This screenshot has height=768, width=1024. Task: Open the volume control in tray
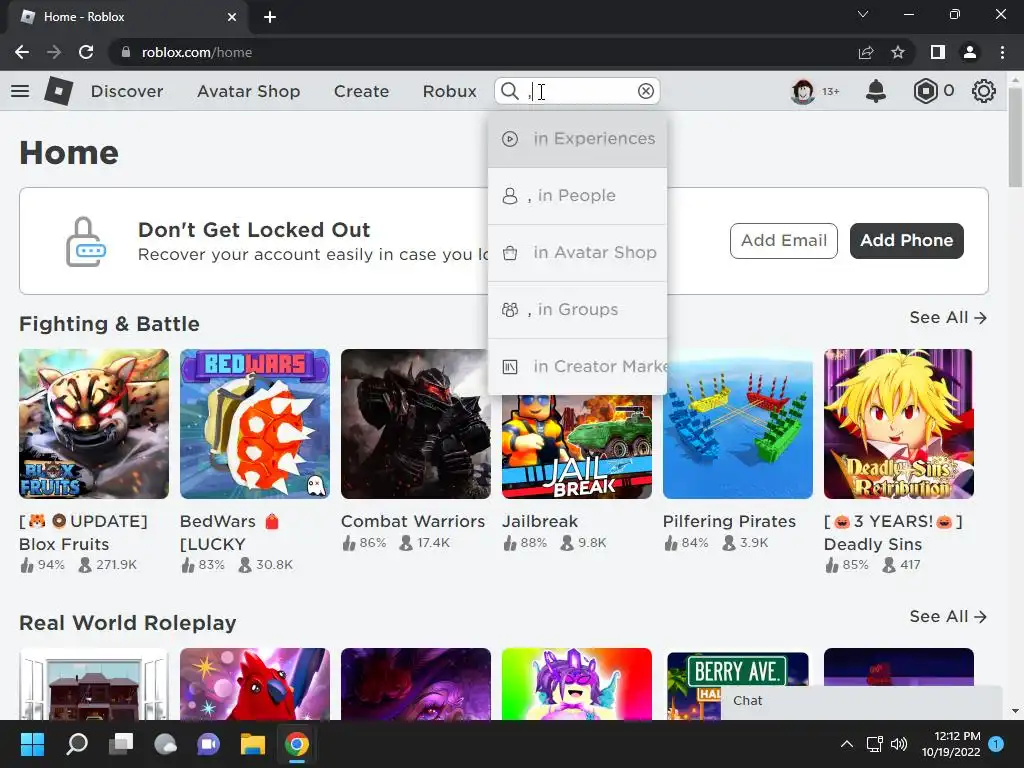pyautogui.click(x=899, y=744)
